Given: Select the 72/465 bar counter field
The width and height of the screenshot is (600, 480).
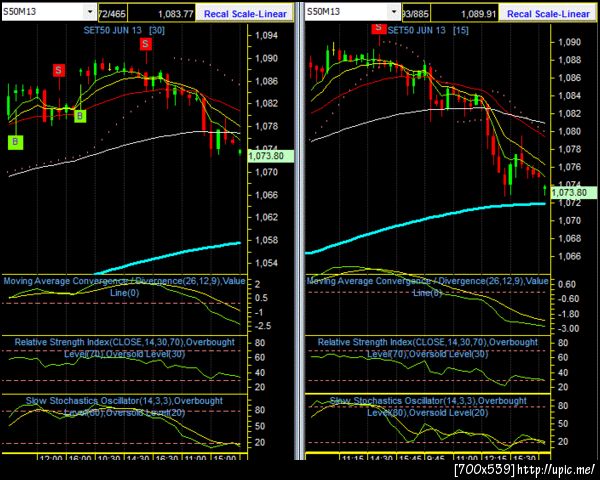Looking at the screenshot, I should click(112, 14).
